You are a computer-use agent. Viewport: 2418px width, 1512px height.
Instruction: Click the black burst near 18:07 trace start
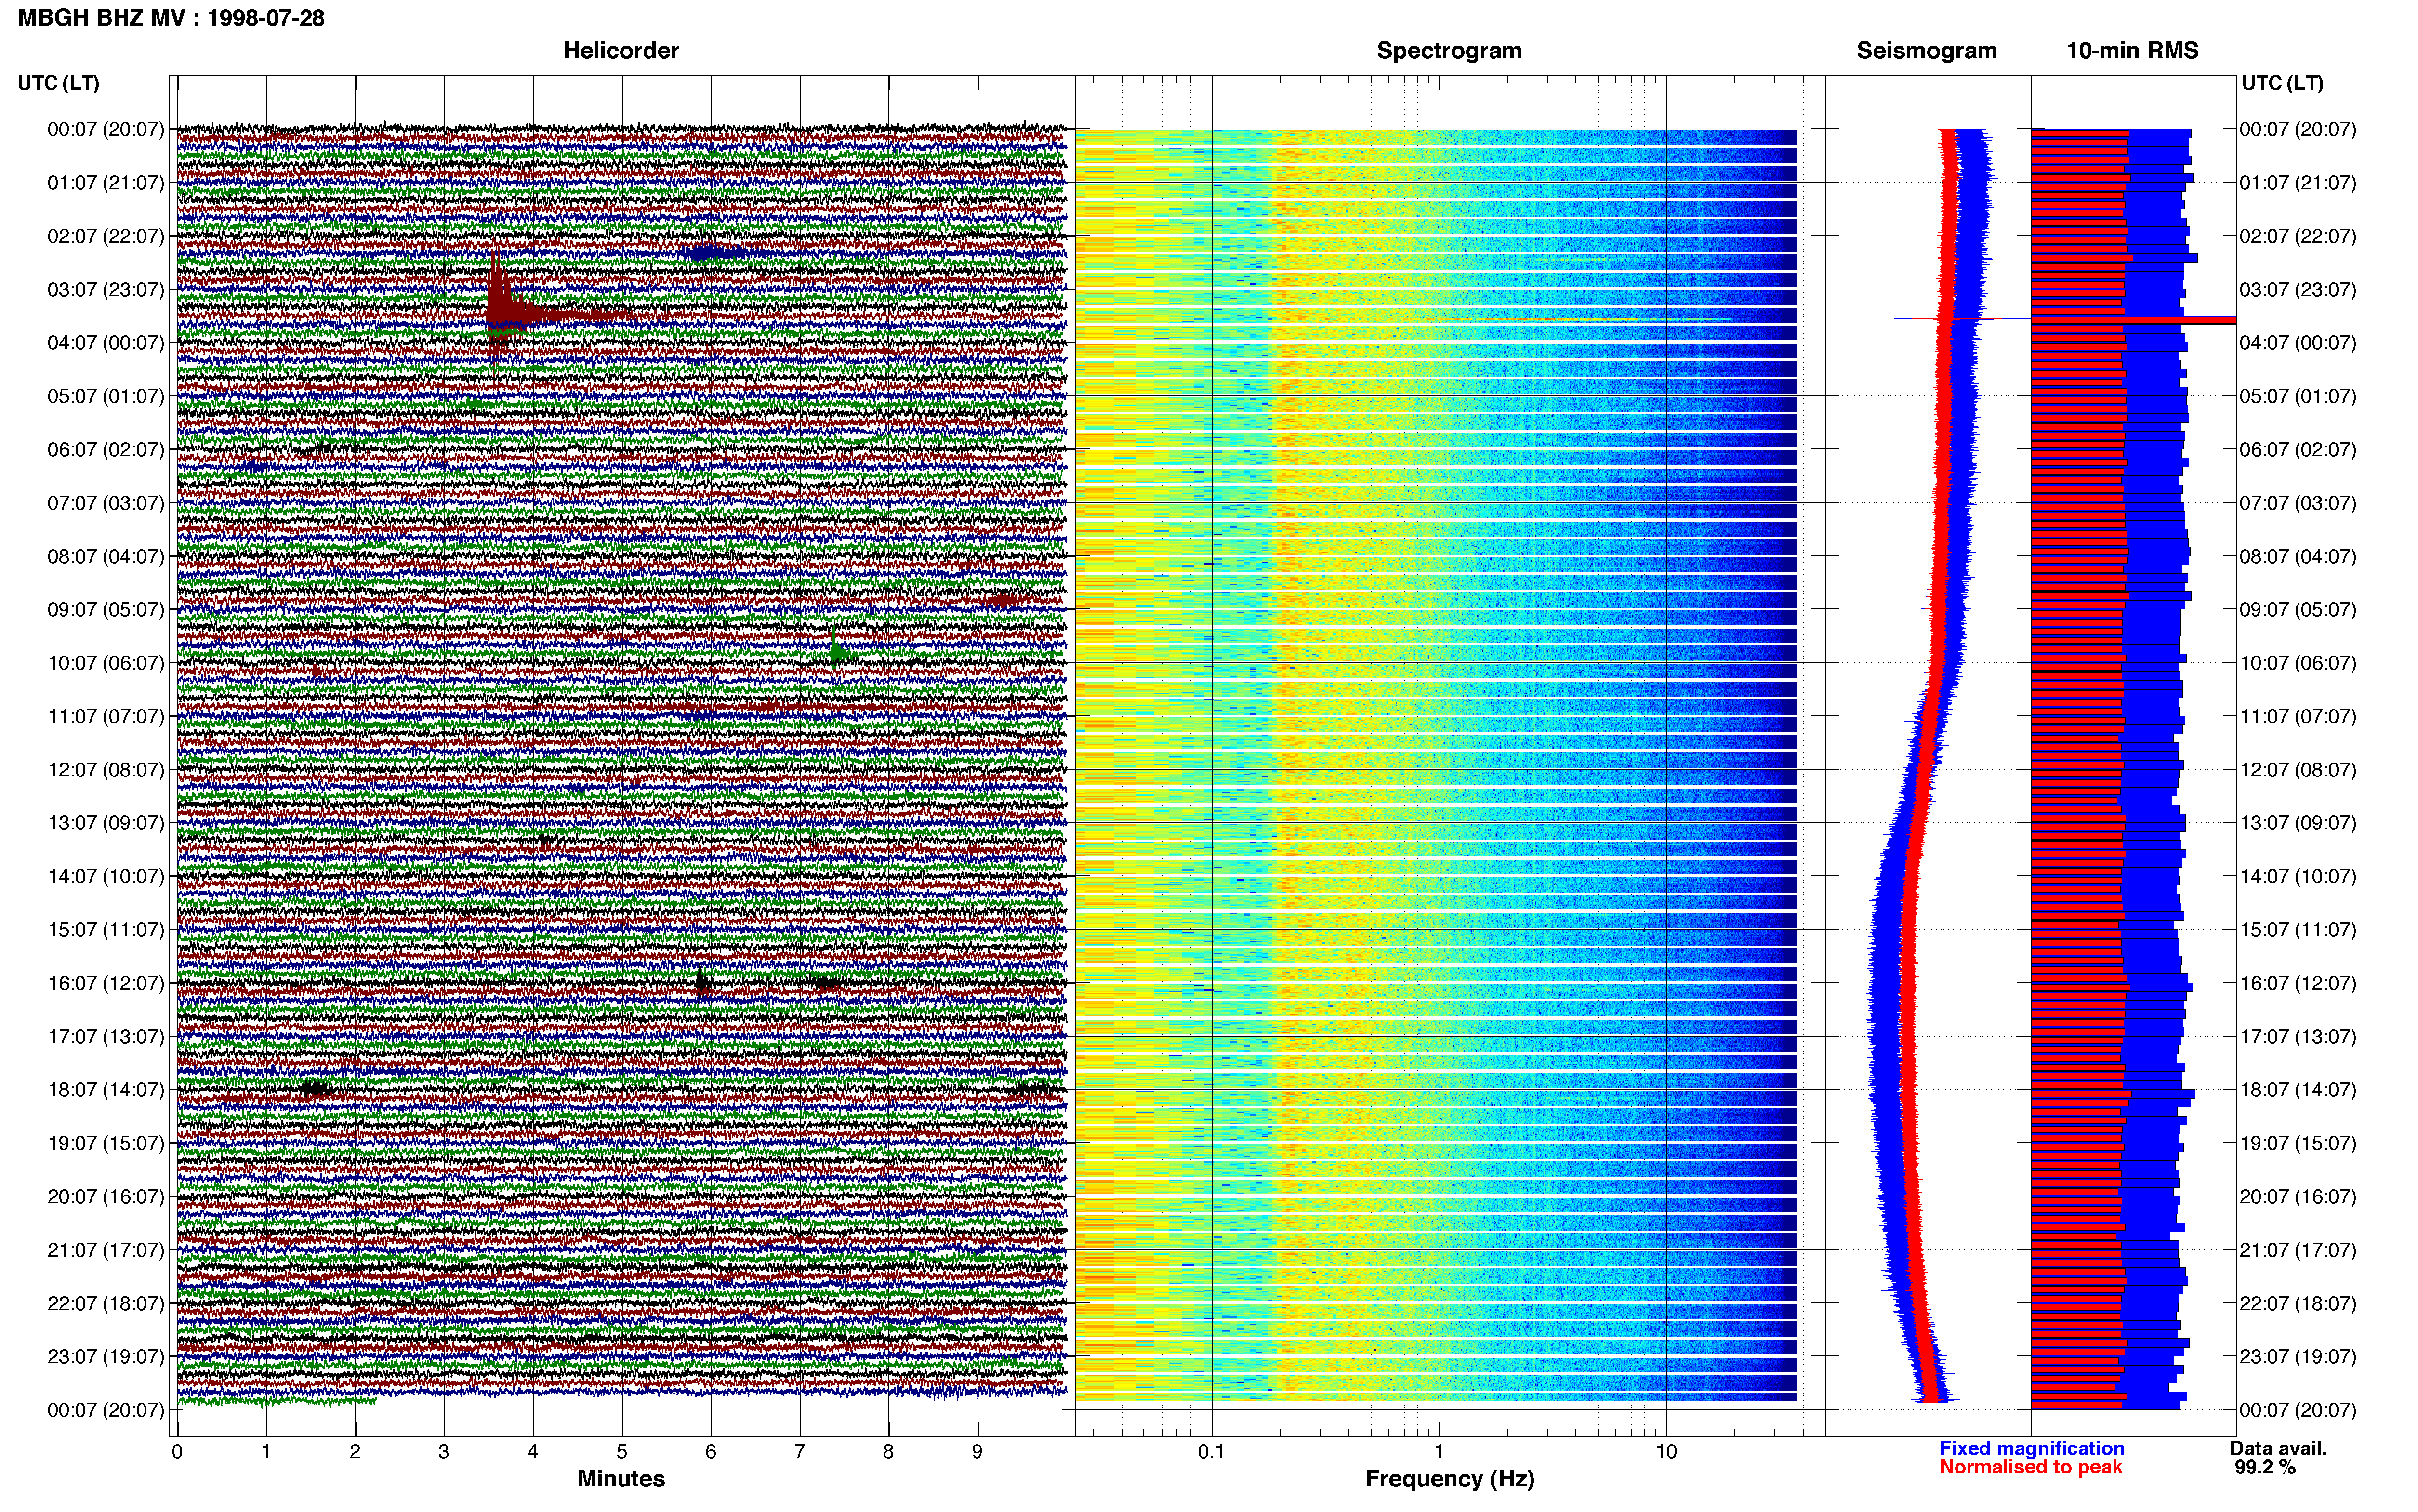tap(316, 1088)
